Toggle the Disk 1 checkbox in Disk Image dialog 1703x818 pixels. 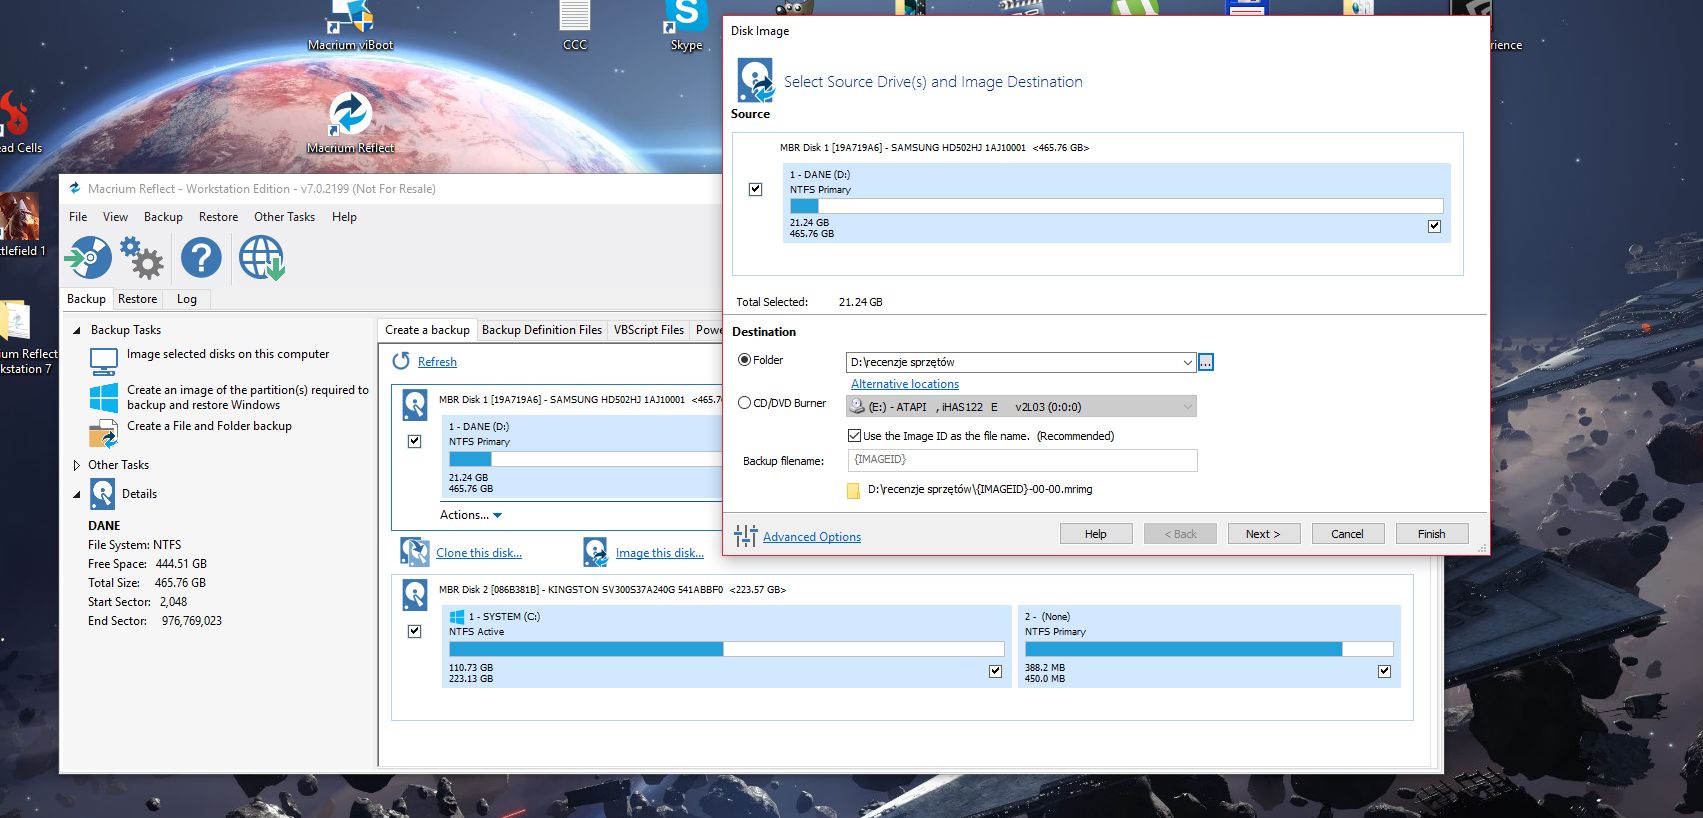coord(755,189)
